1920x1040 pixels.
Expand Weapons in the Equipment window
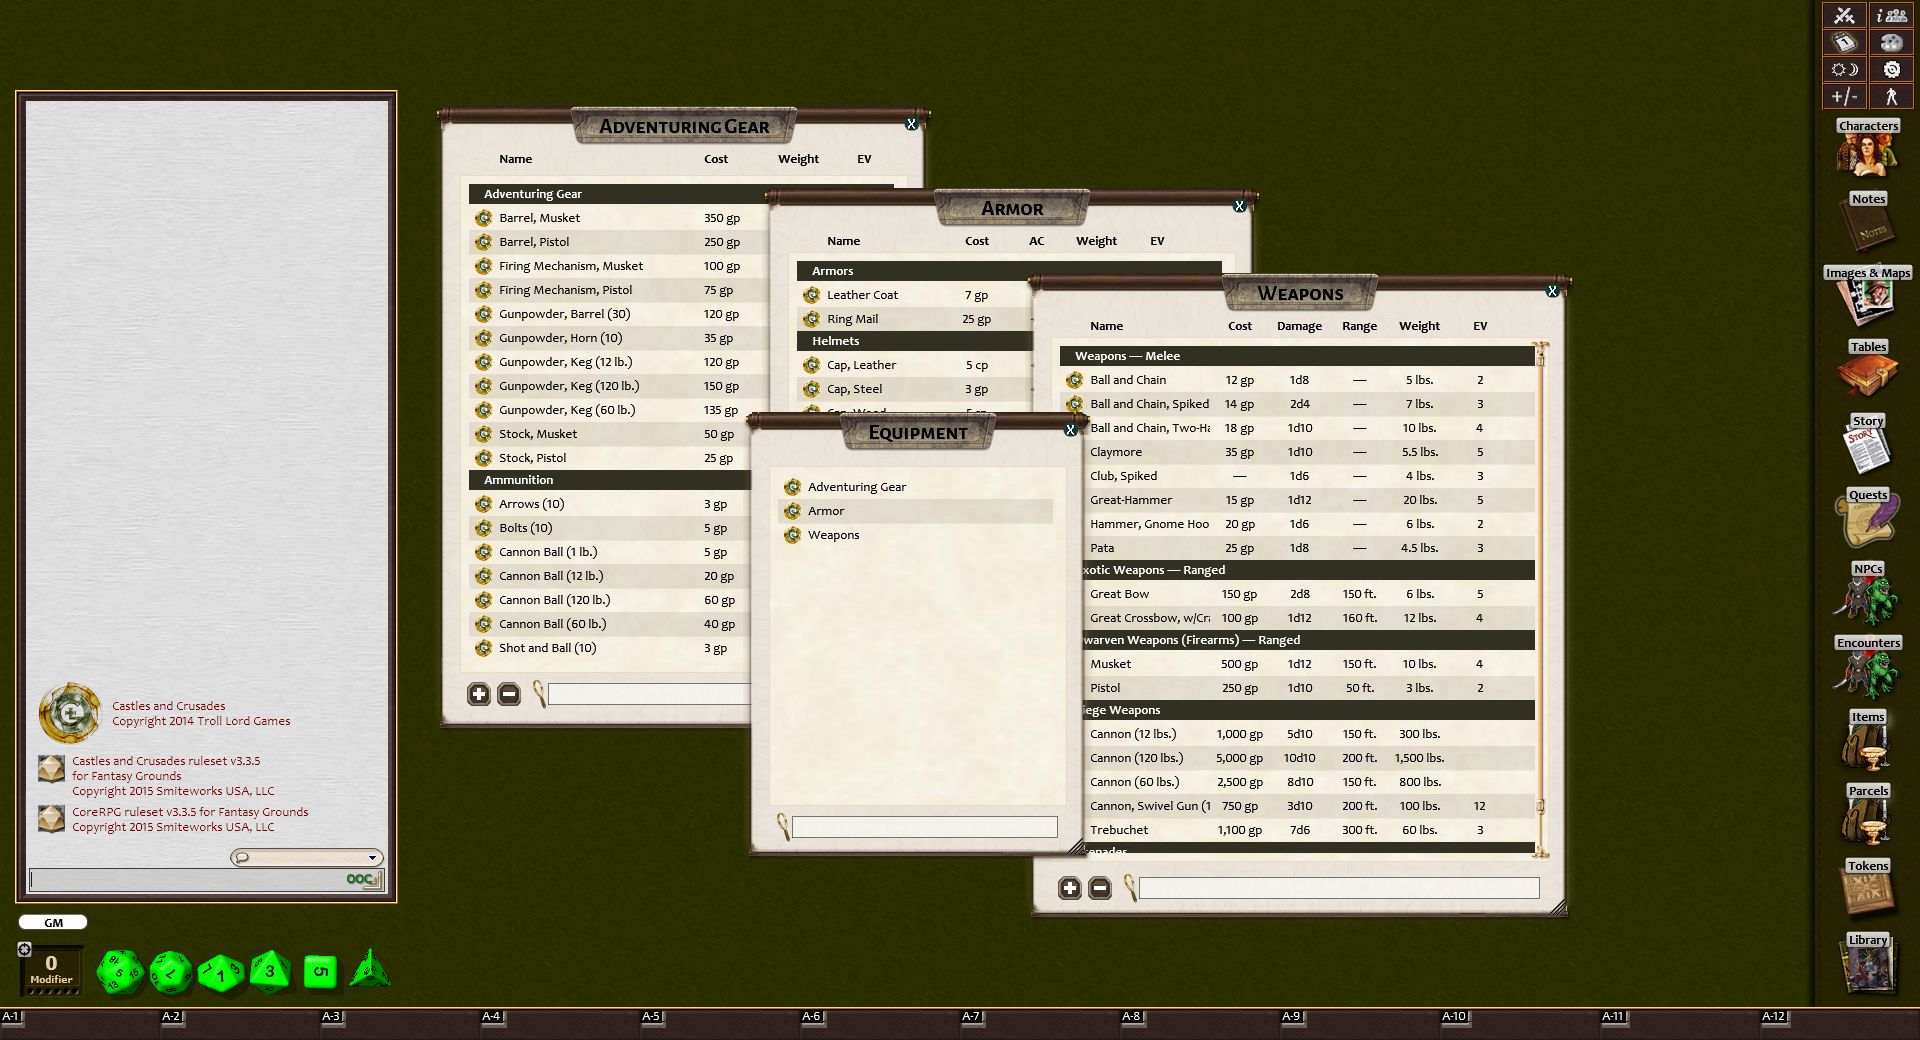[x=835, y=535]
